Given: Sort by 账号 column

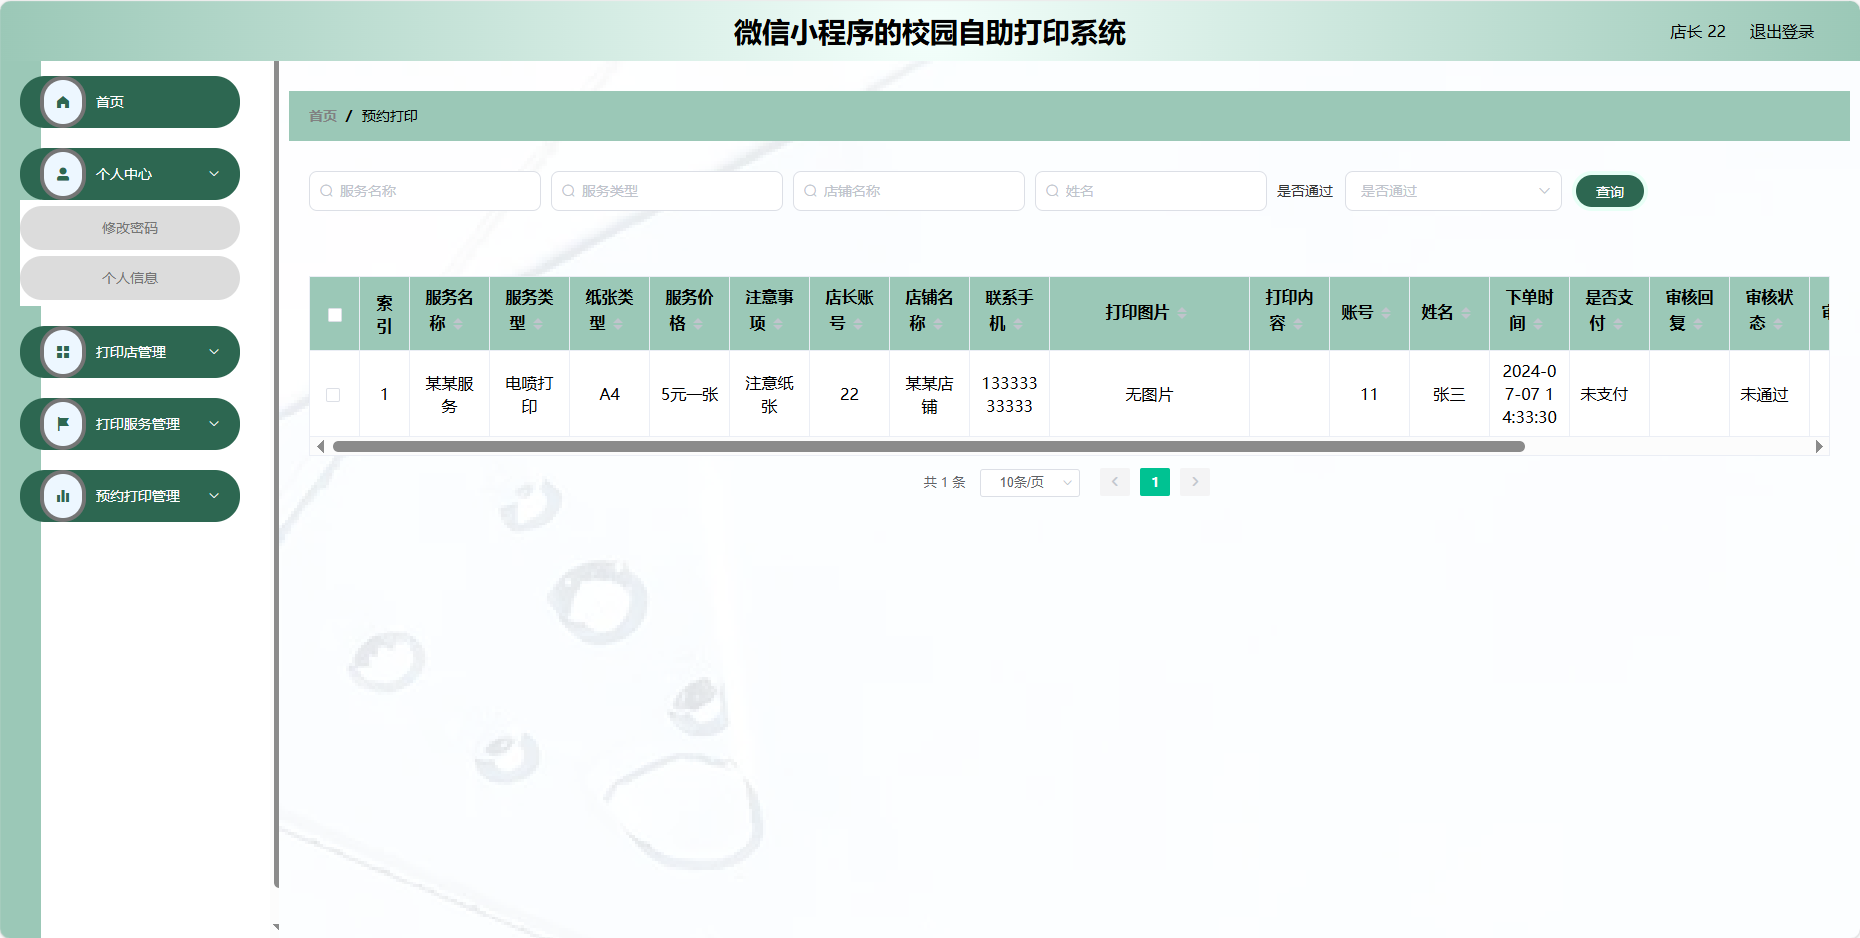Looking at the screenshot, I should coord(1386,313).
